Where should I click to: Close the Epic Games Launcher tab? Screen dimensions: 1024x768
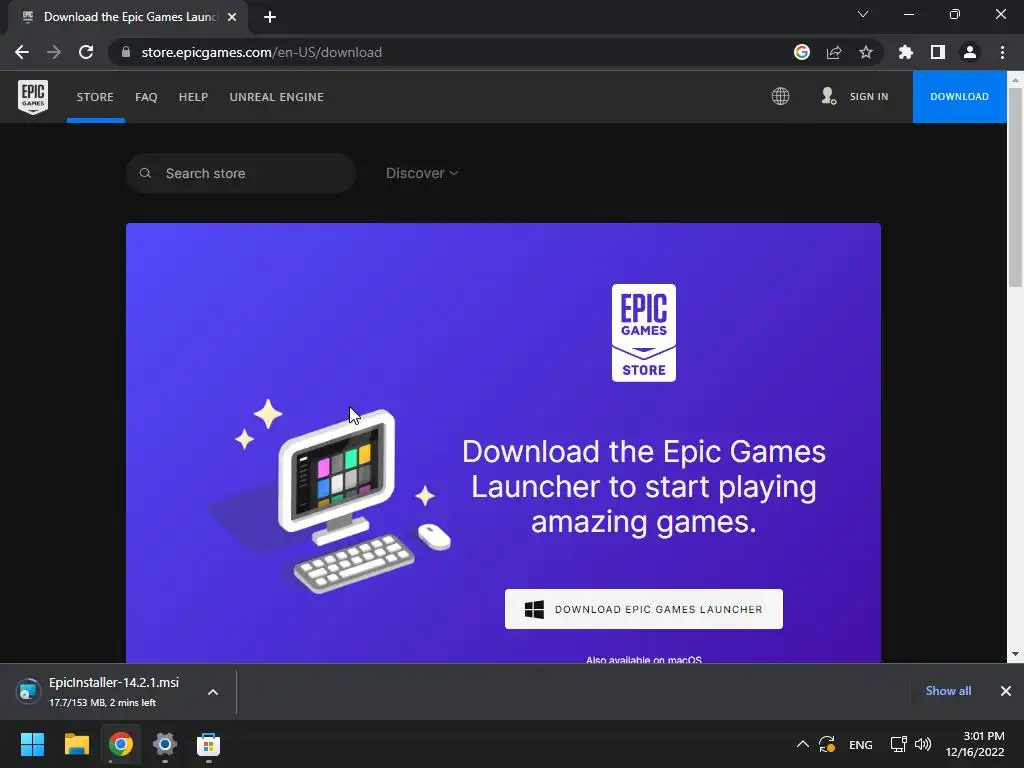click(x=232, y=17)
